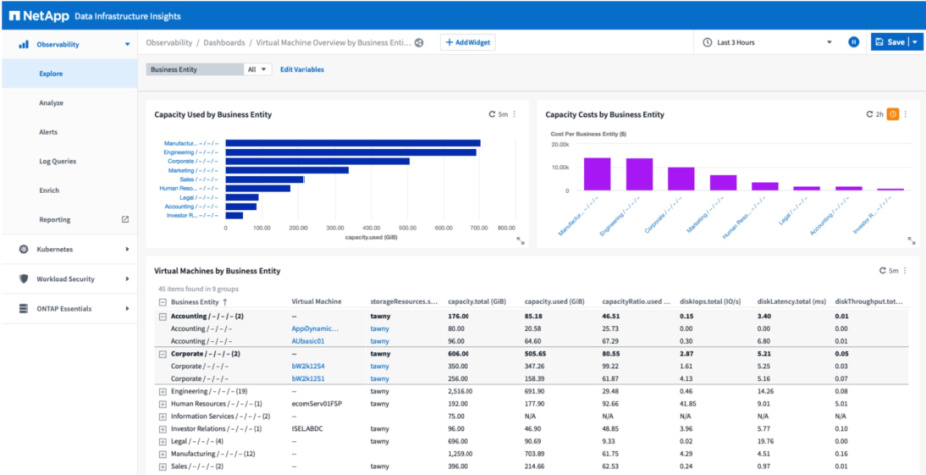Click the capacity.total (GiB) column header
This screenshot has width=926, height=475.
477,302
